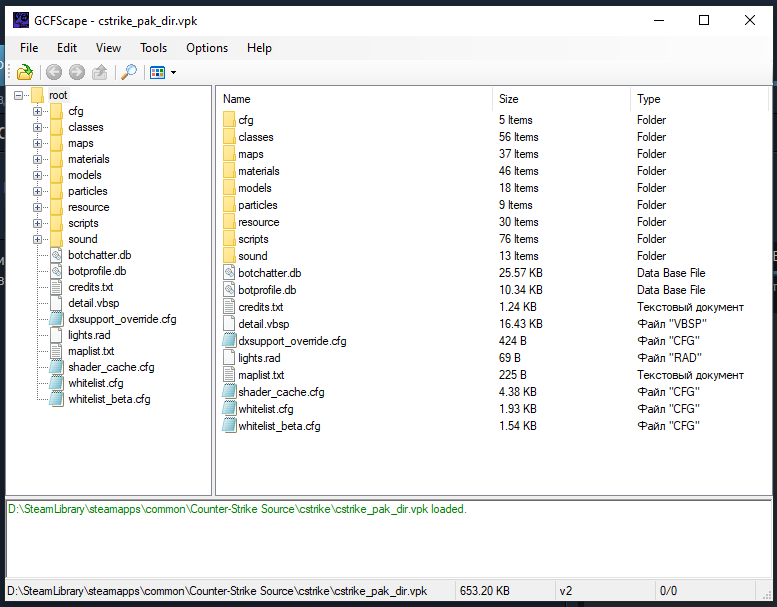
Task: Collapse the root tree node
Action: coord(18,95)
